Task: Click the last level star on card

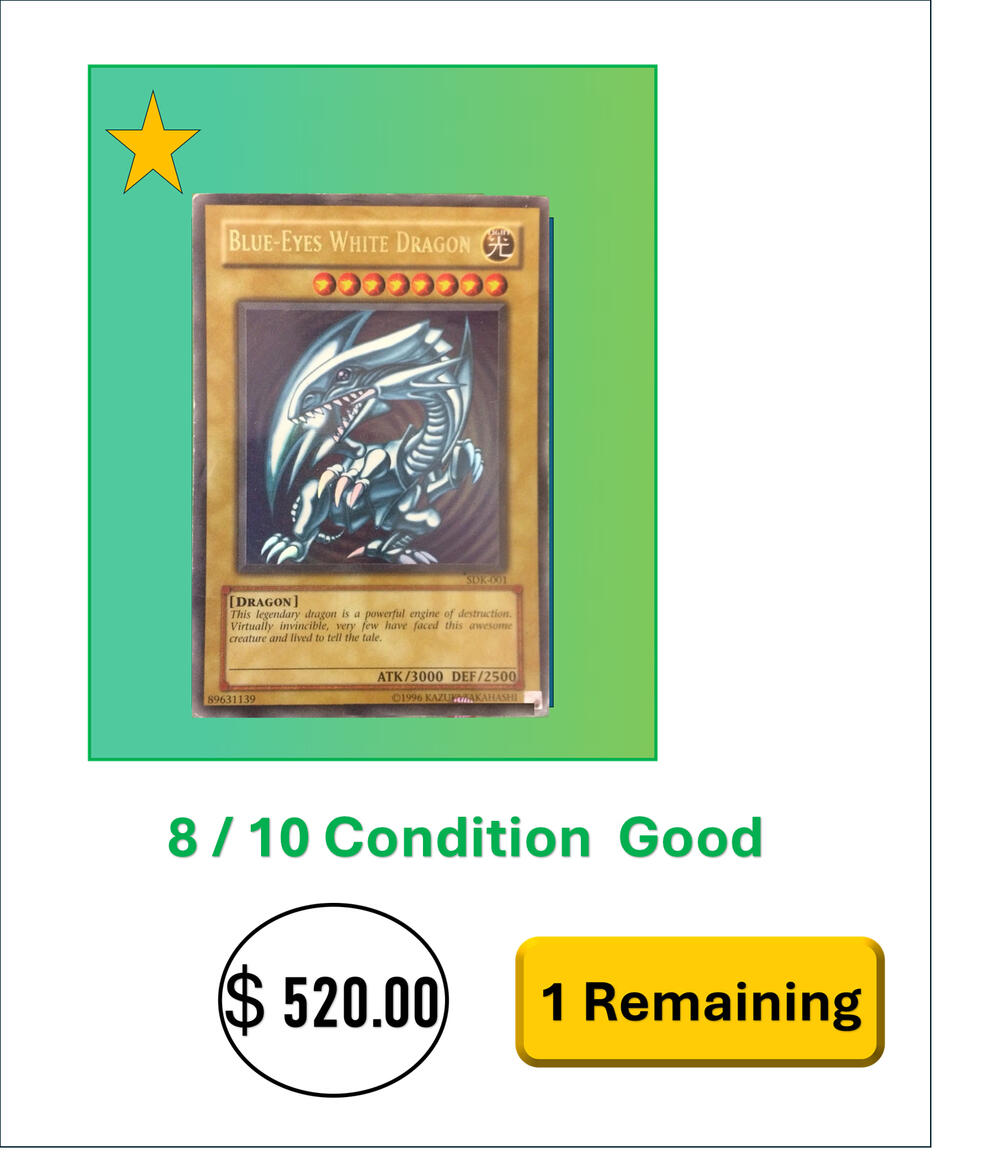Action: pyautogui.click(x=496, y=284)
